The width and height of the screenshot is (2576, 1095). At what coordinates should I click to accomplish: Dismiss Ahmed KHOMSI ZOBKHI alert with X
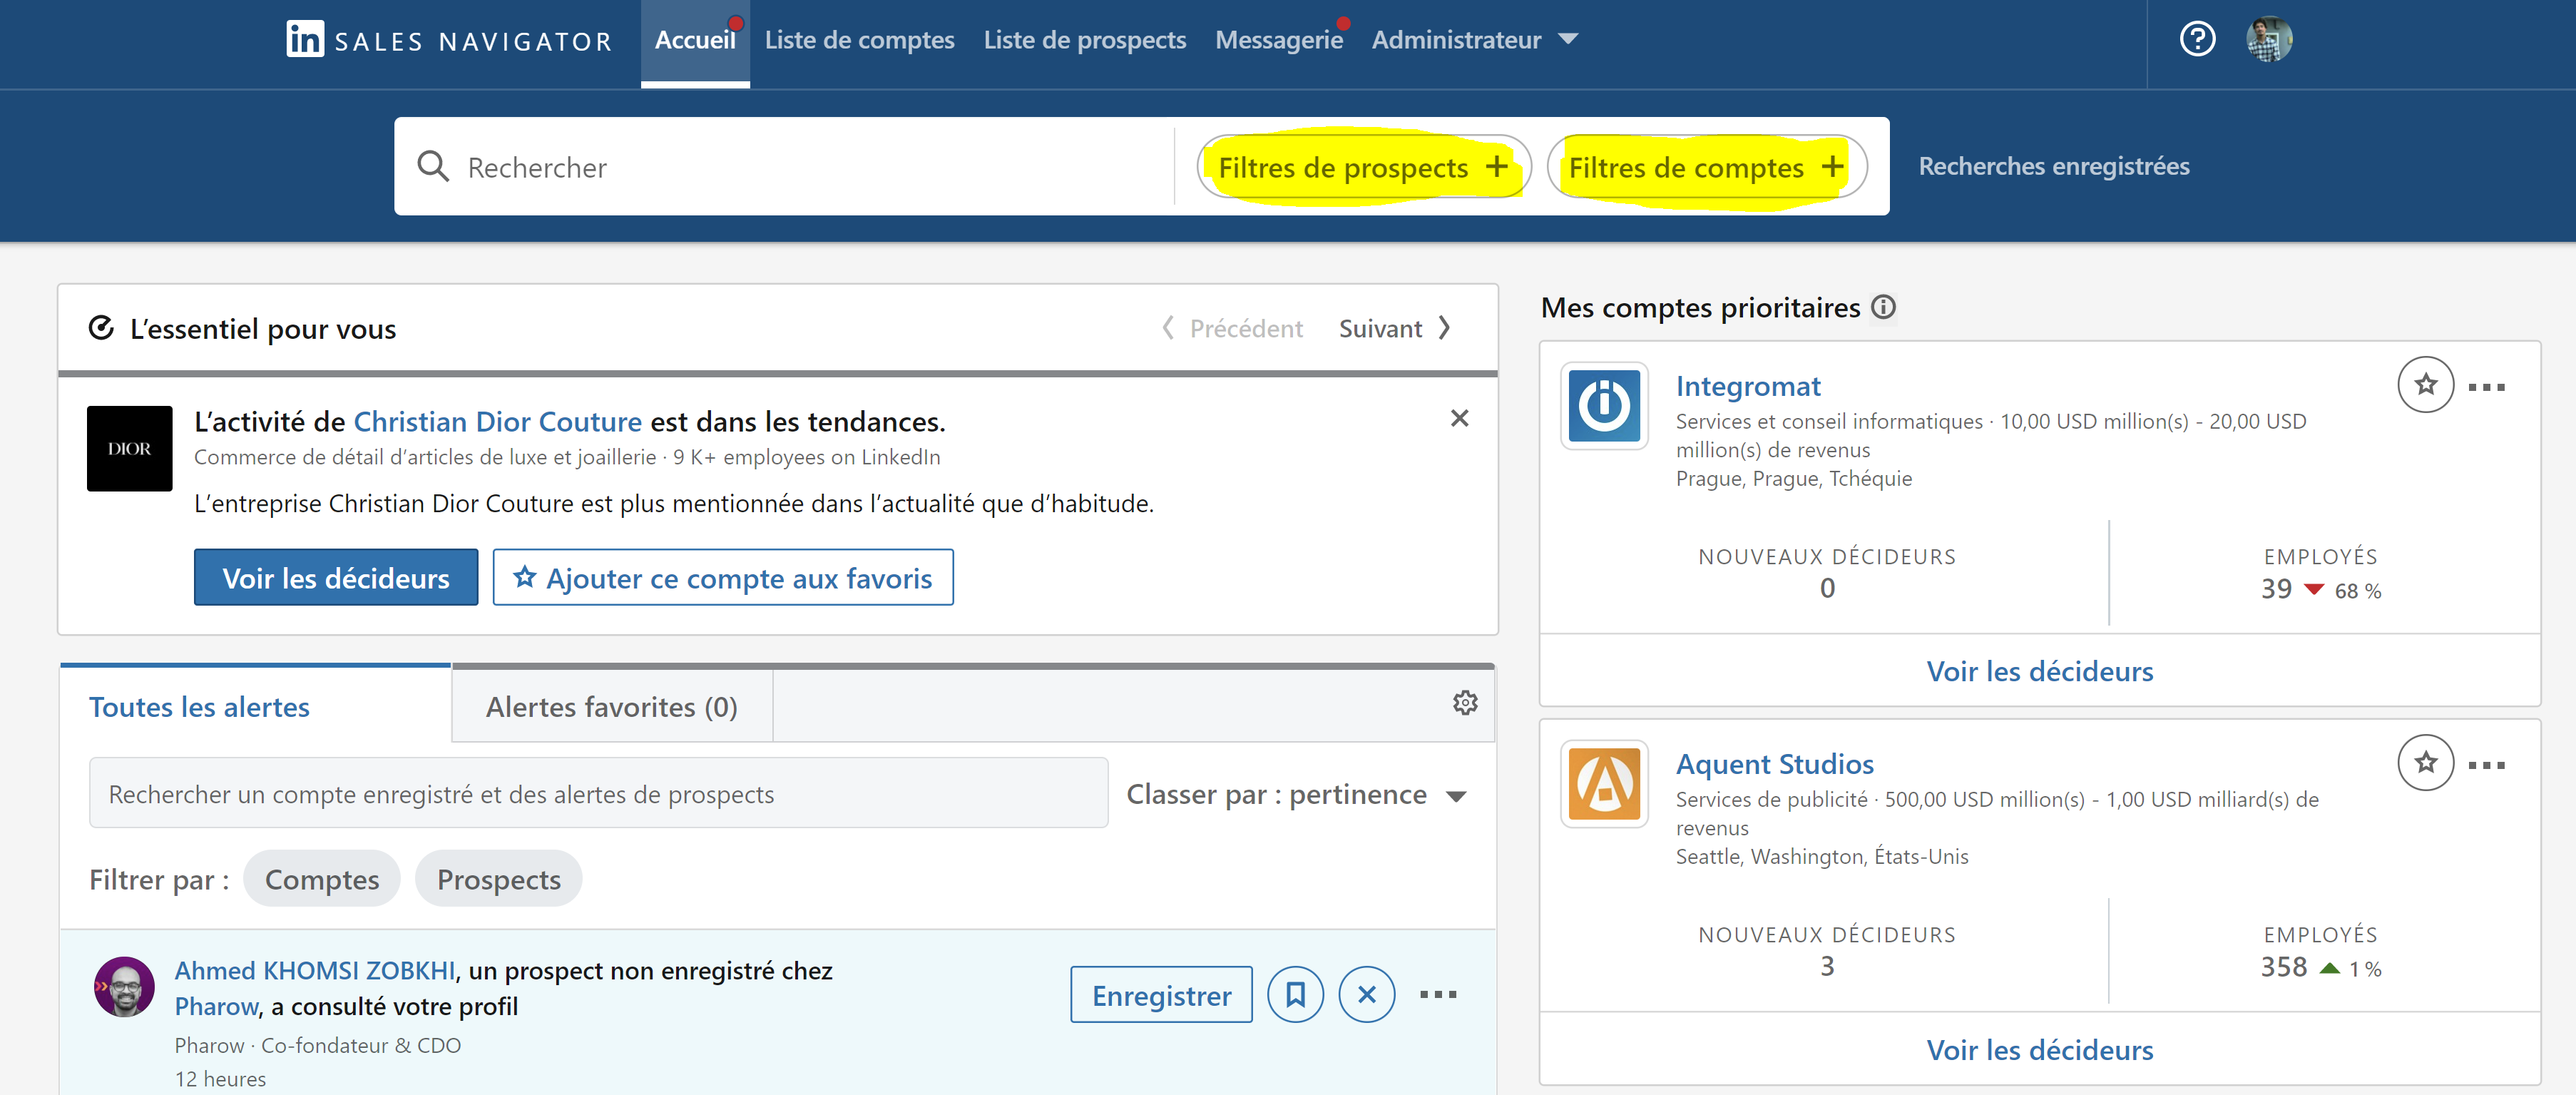pos(1366,994)
